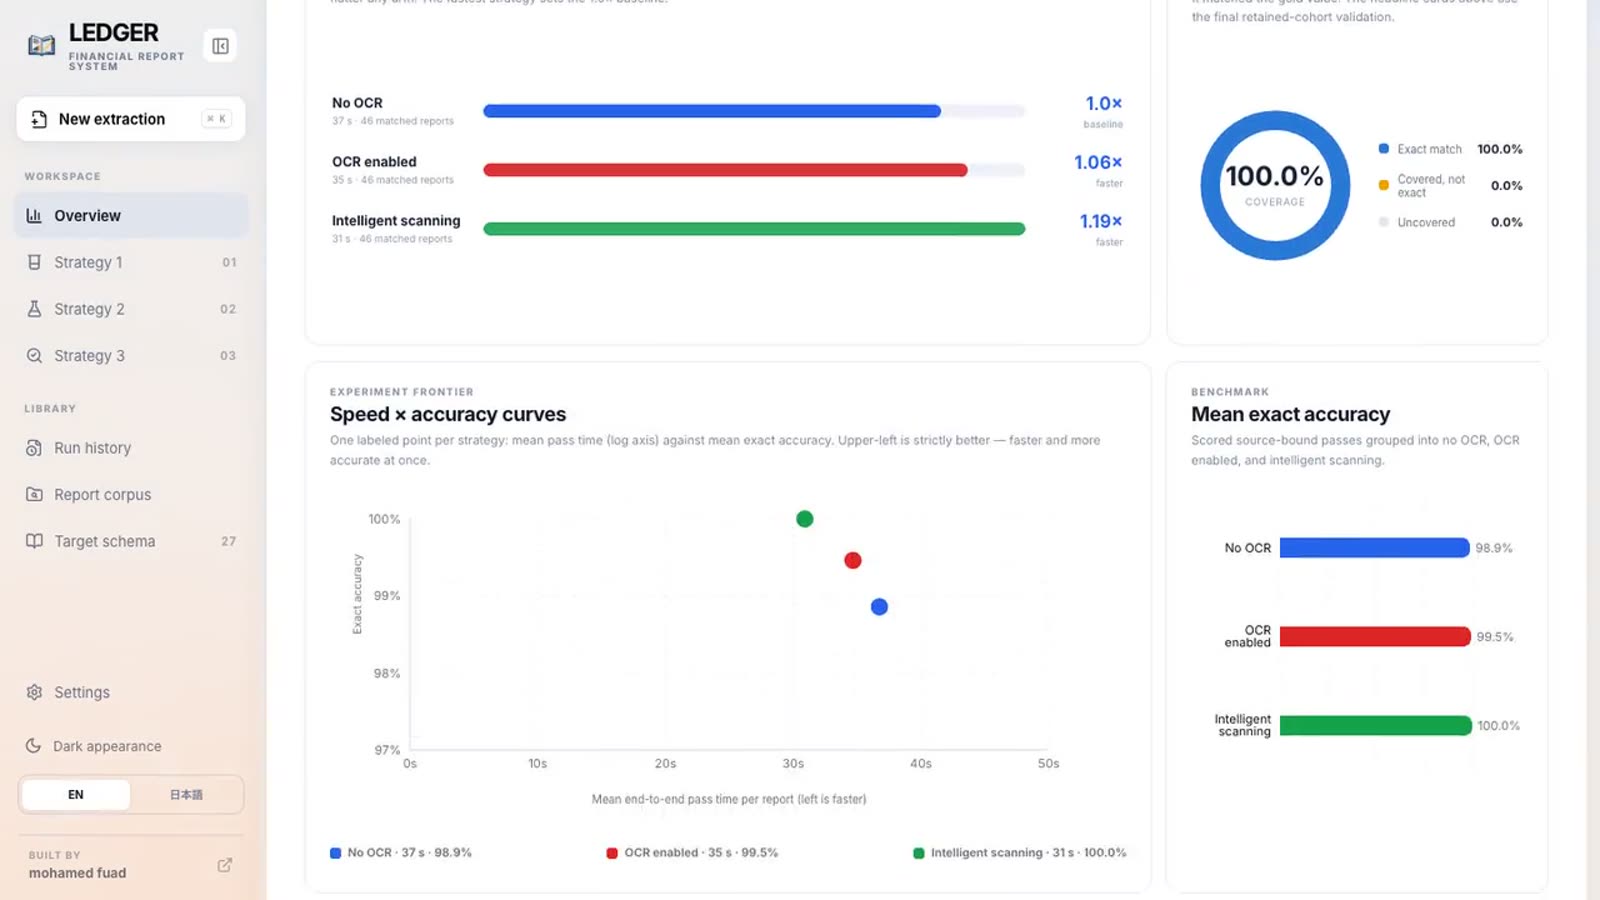The height and width of the screenshot is (900, 1600).
Task: Toggle Dark appearance
Action: (131, 746)
